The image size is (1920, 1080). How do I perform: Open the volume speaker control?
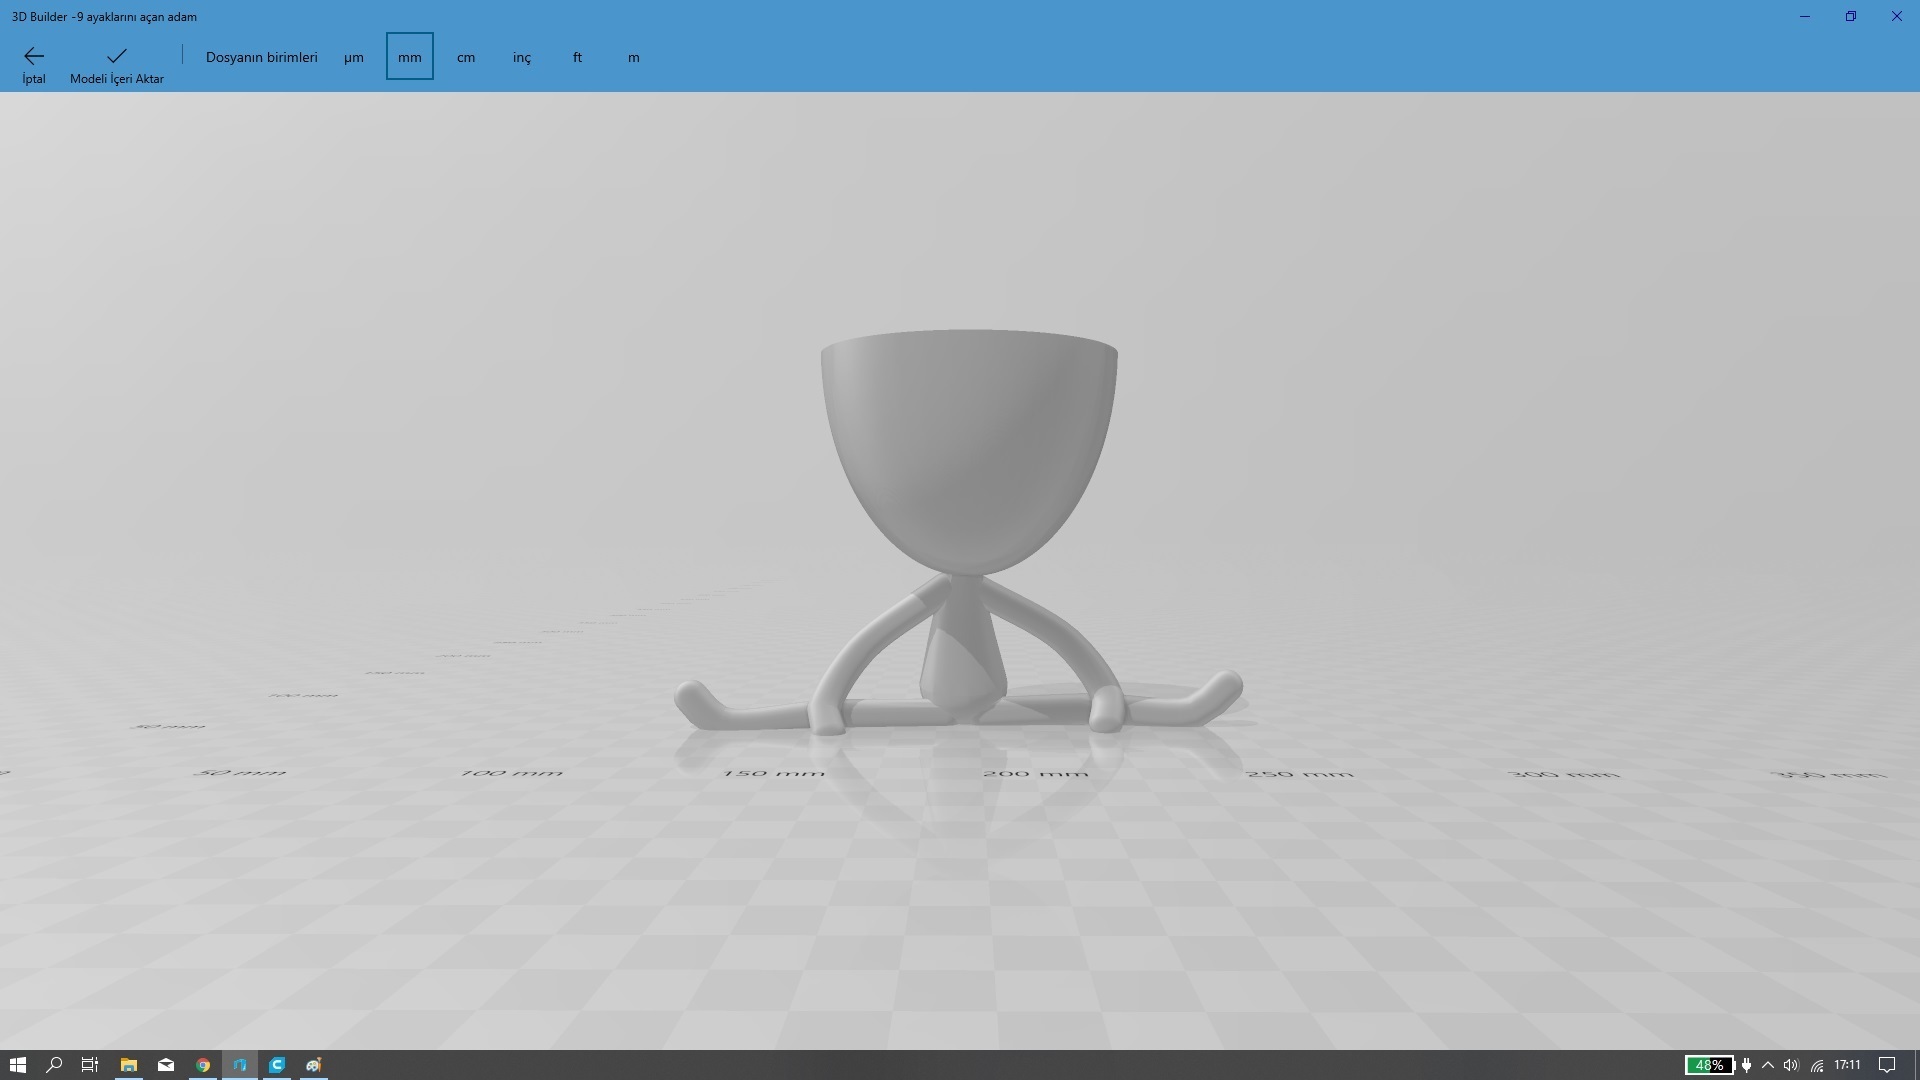(x=1791, y=1065)
